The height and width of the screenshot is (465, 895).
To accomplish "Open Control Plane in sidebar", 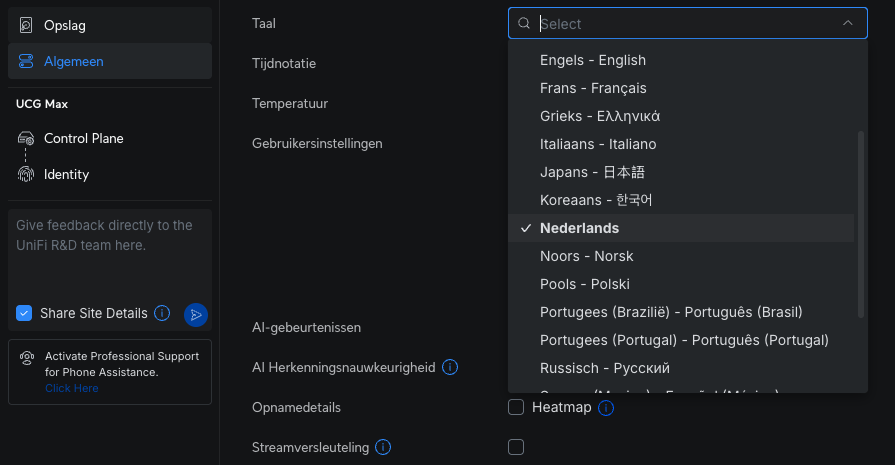I will pyautogui.click(x=83, y=138).
